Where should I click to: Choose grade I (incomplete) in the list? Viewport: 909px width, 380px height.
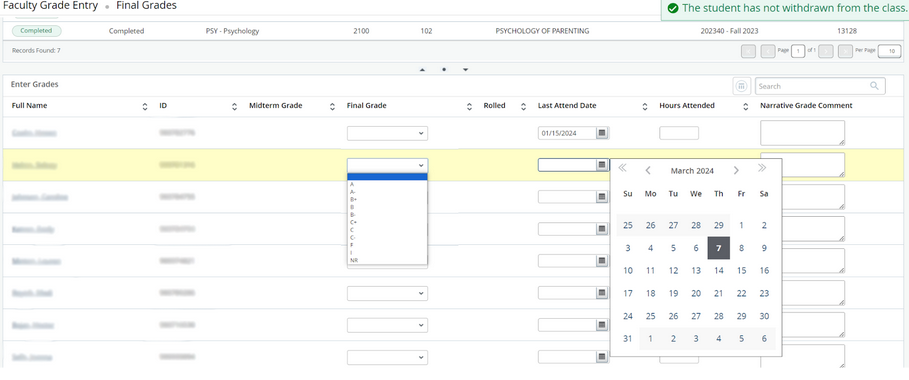(x=387, y=252)
